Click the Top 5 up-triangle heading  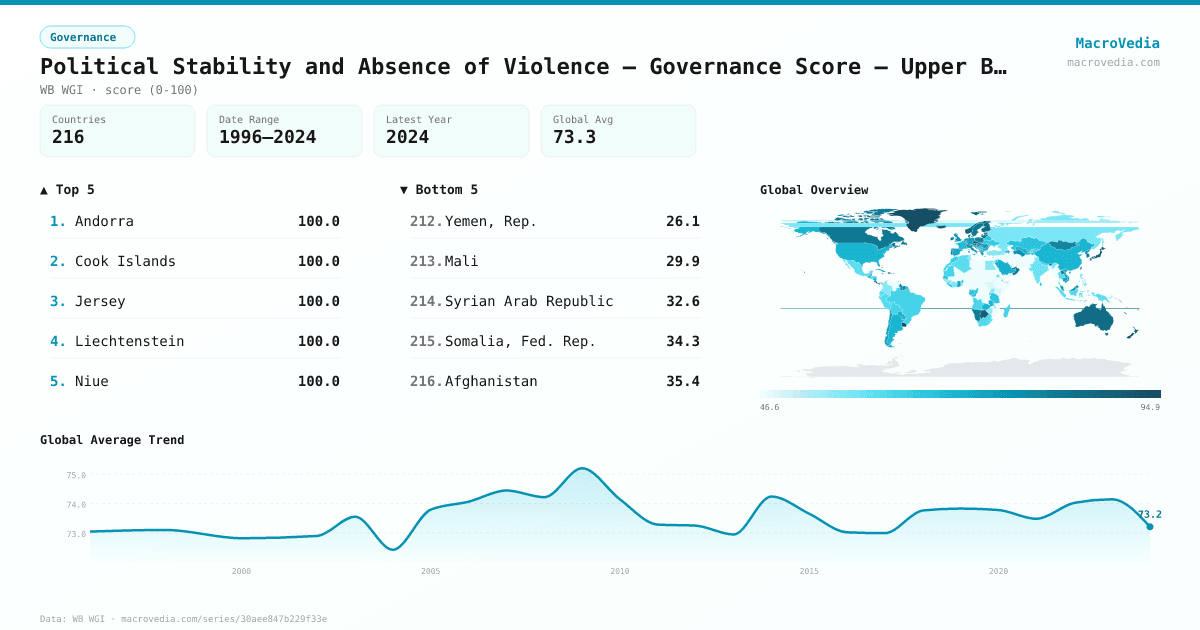67,190
